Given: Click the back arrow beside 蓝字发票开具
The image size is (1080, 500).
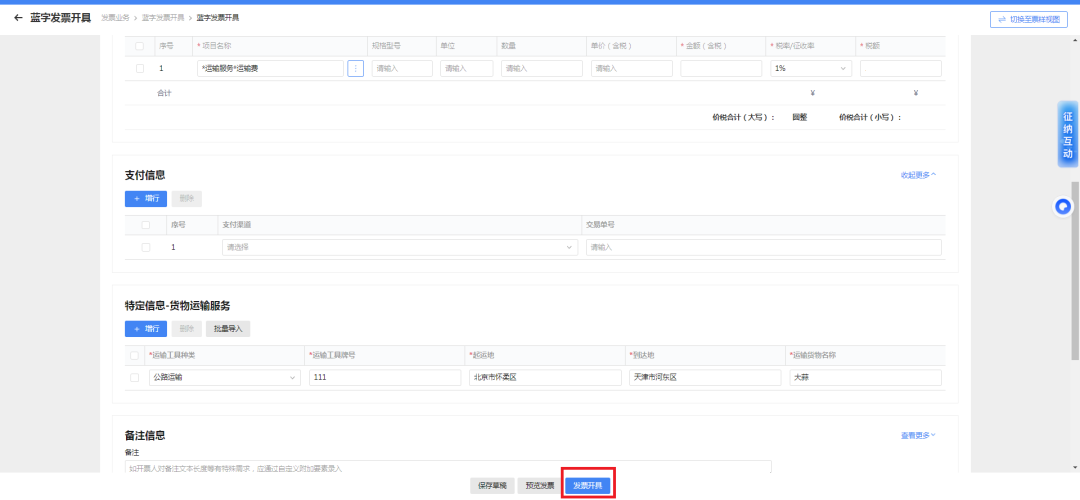Looking at the screenshot, I should (x=19, y=18).
